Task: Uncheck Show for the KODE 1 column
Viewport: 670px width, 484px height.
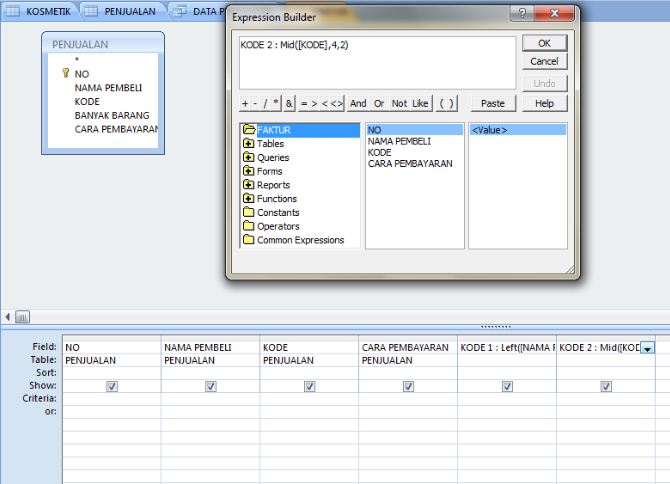Action: [507, 386]
